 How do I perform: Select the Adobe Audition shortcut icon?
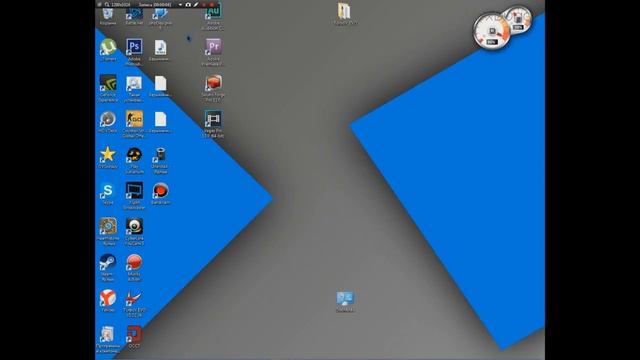coord(213,12)
